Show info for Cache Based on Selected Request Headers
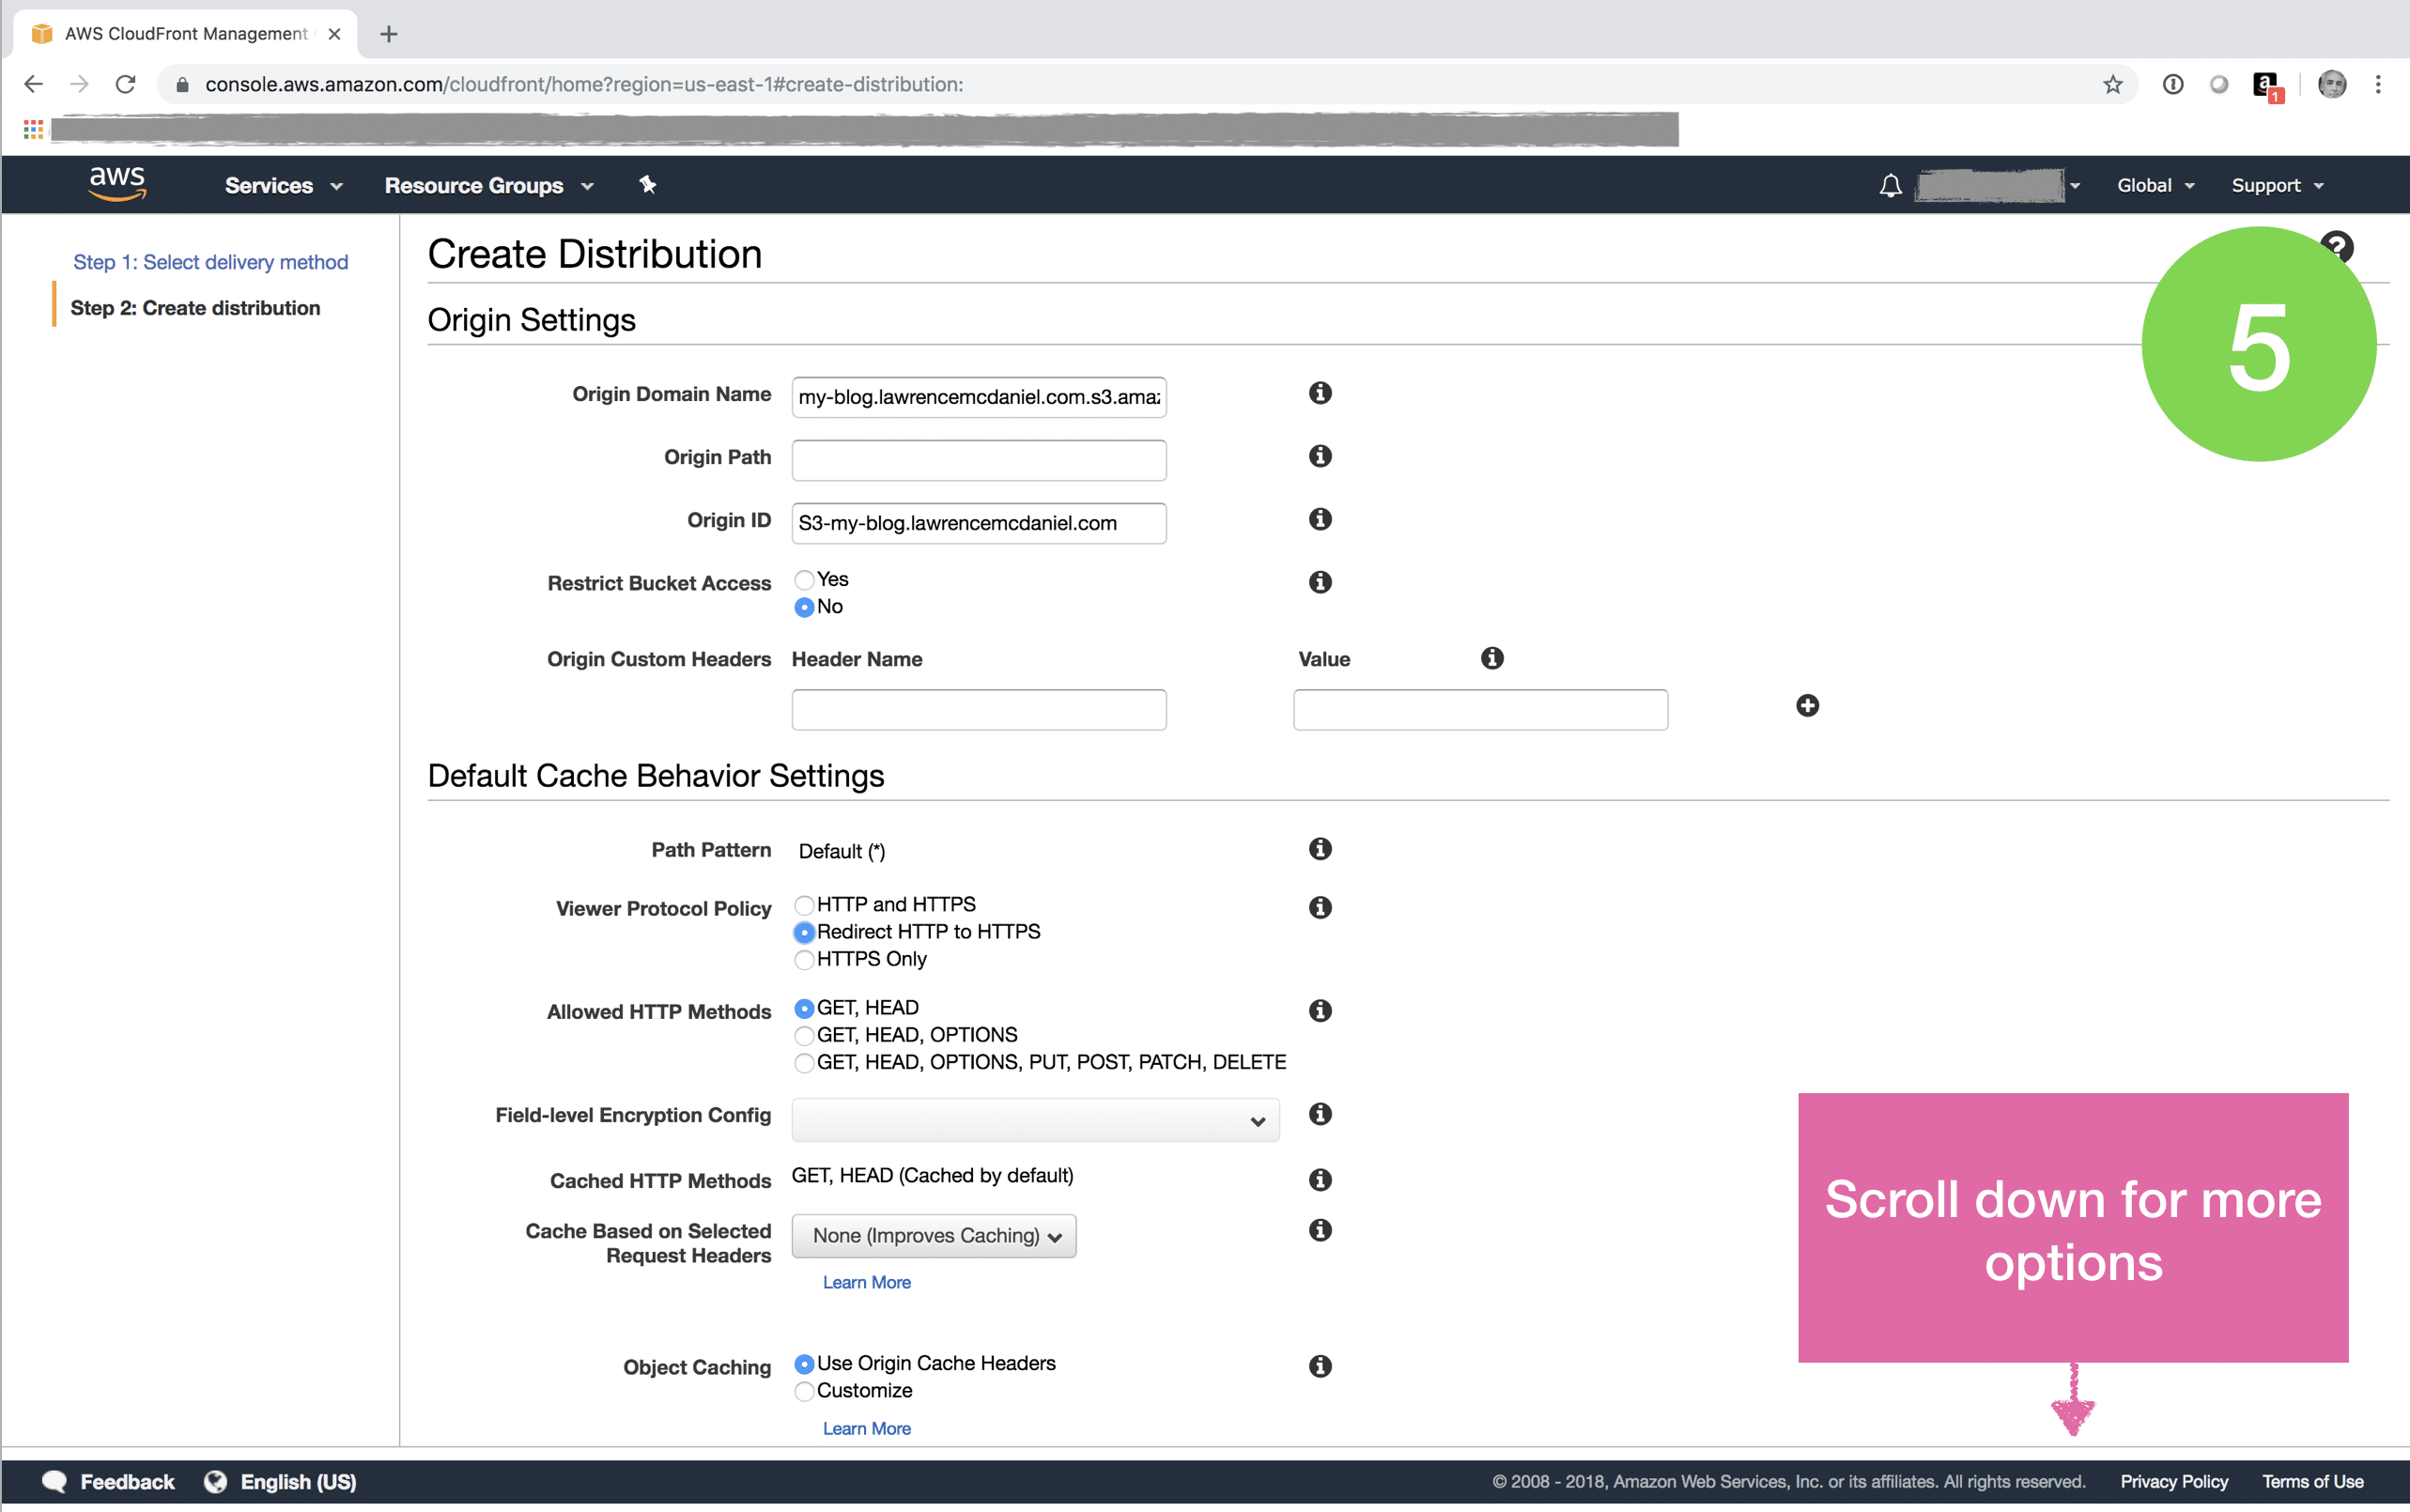 (x=1320, y=1230)
